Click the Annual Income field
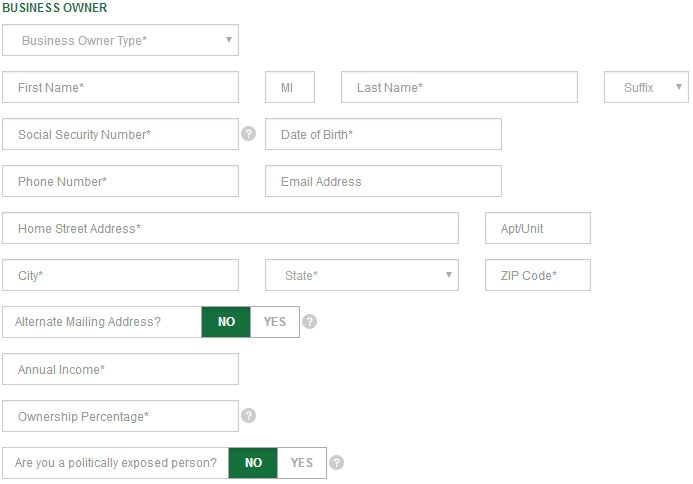 coord(120,369)
